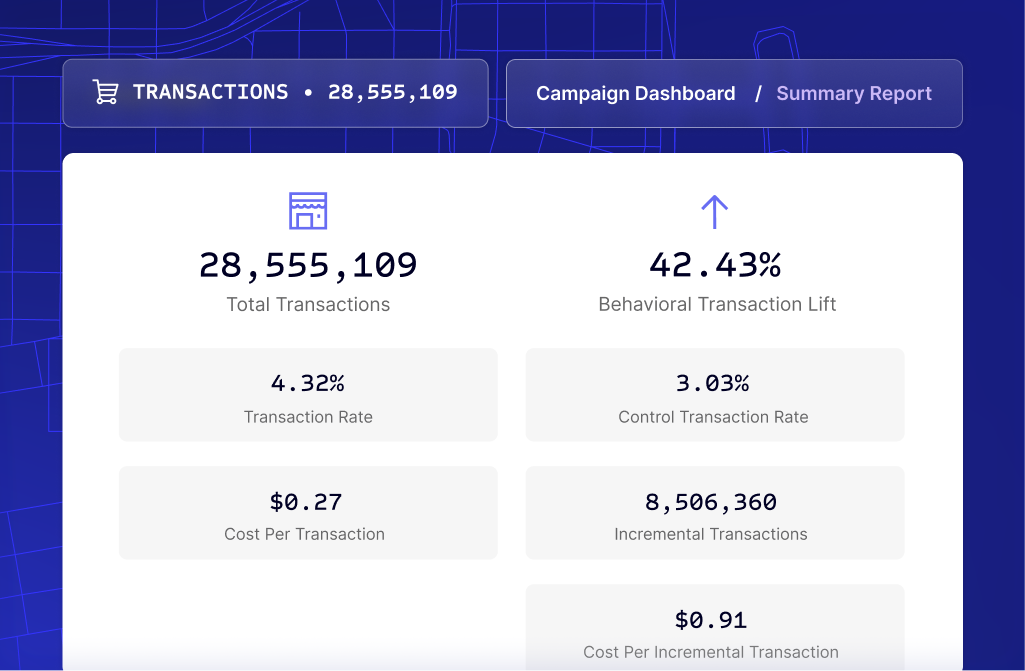Click the 42.43% lift value
The height and width of the screenshot is (671, 1025).
coord(715,265)
